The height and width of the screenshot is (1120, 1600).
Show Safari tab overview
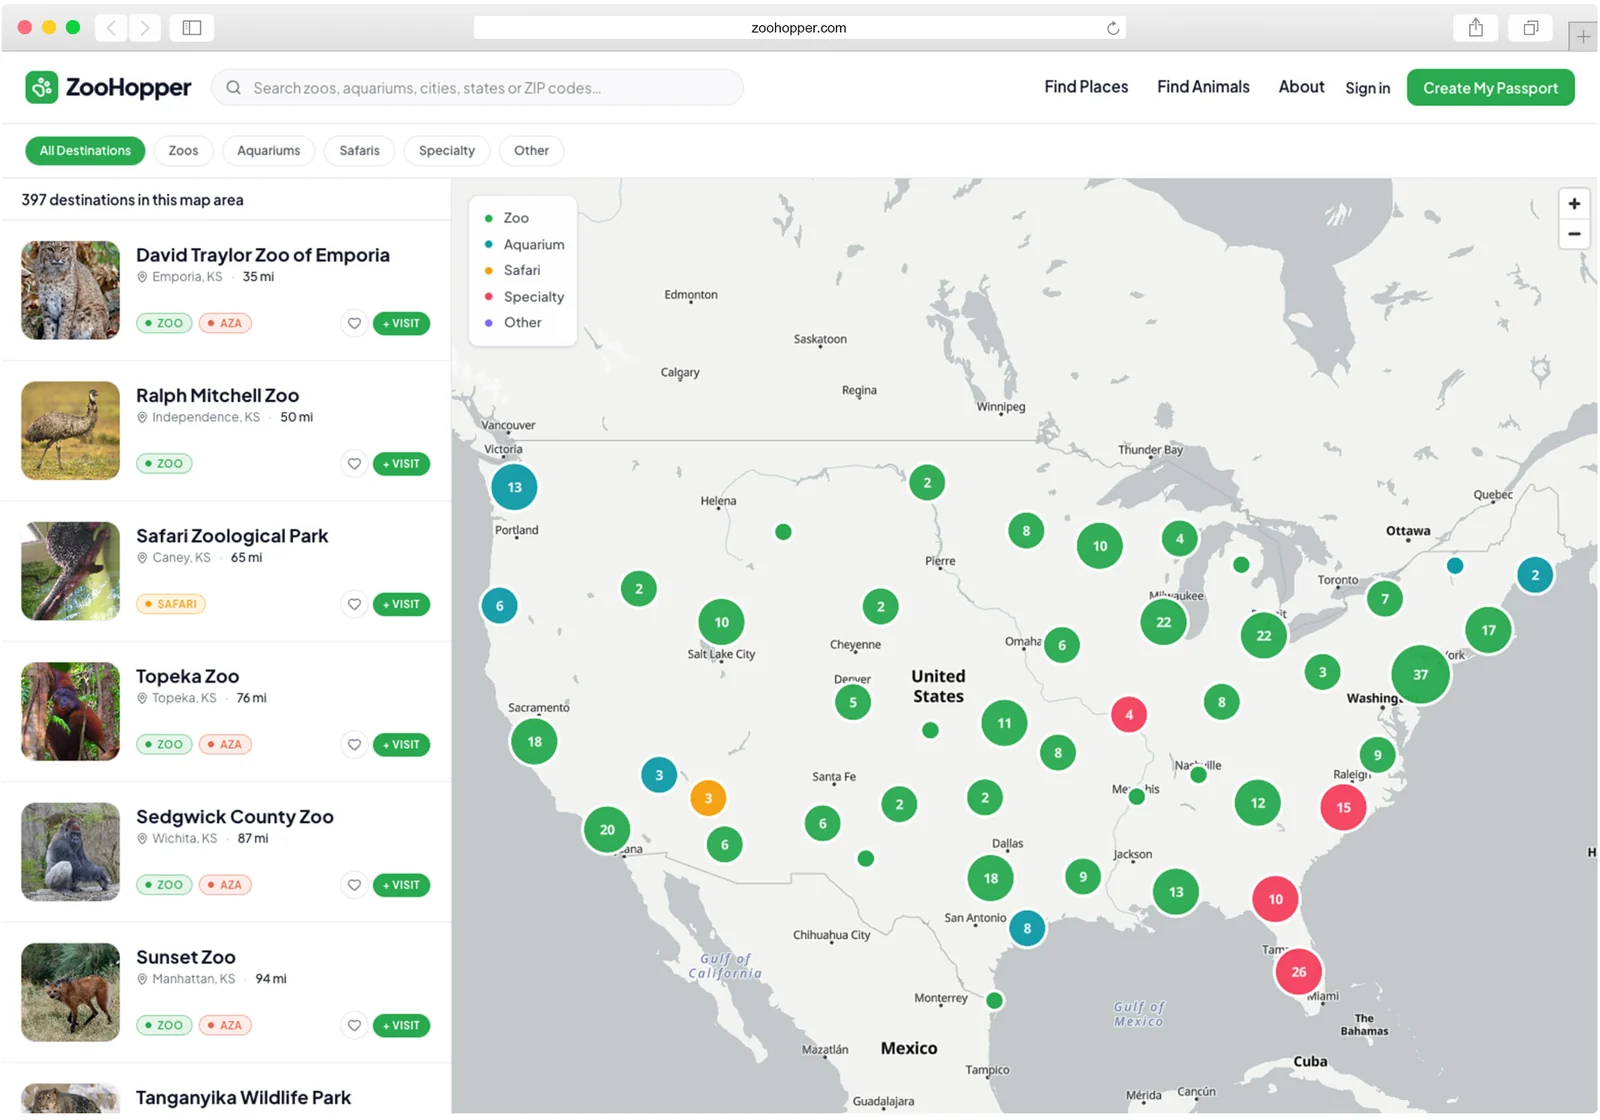pyautogui.click(x=1531, y=28)
